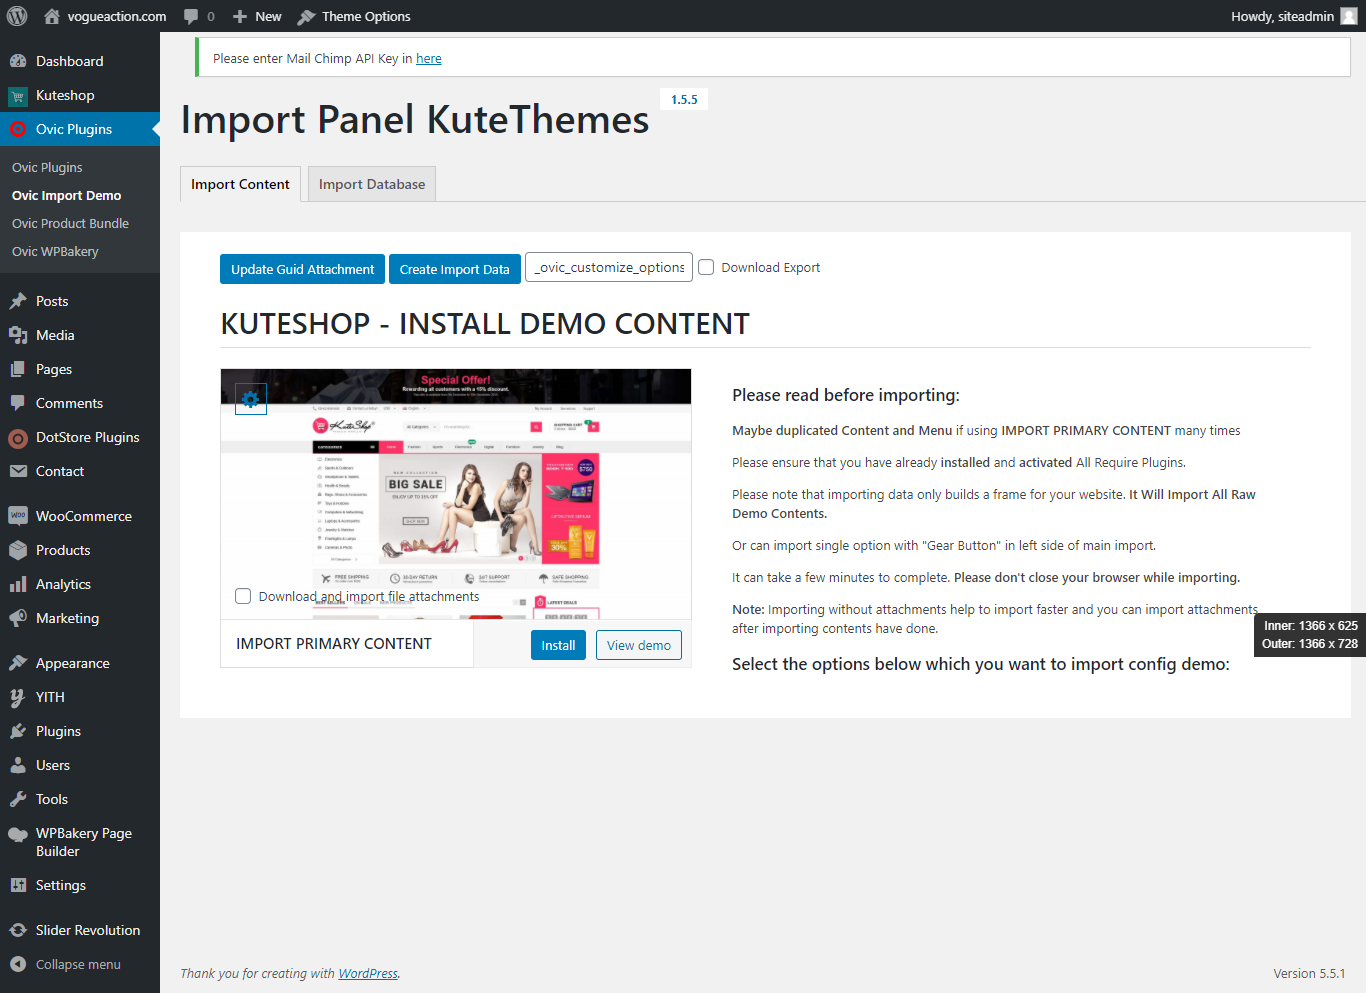This screenshot has height=993, width=1366.
Task: Click the Slider Revolution refresh icon
Action: point(18,930)
